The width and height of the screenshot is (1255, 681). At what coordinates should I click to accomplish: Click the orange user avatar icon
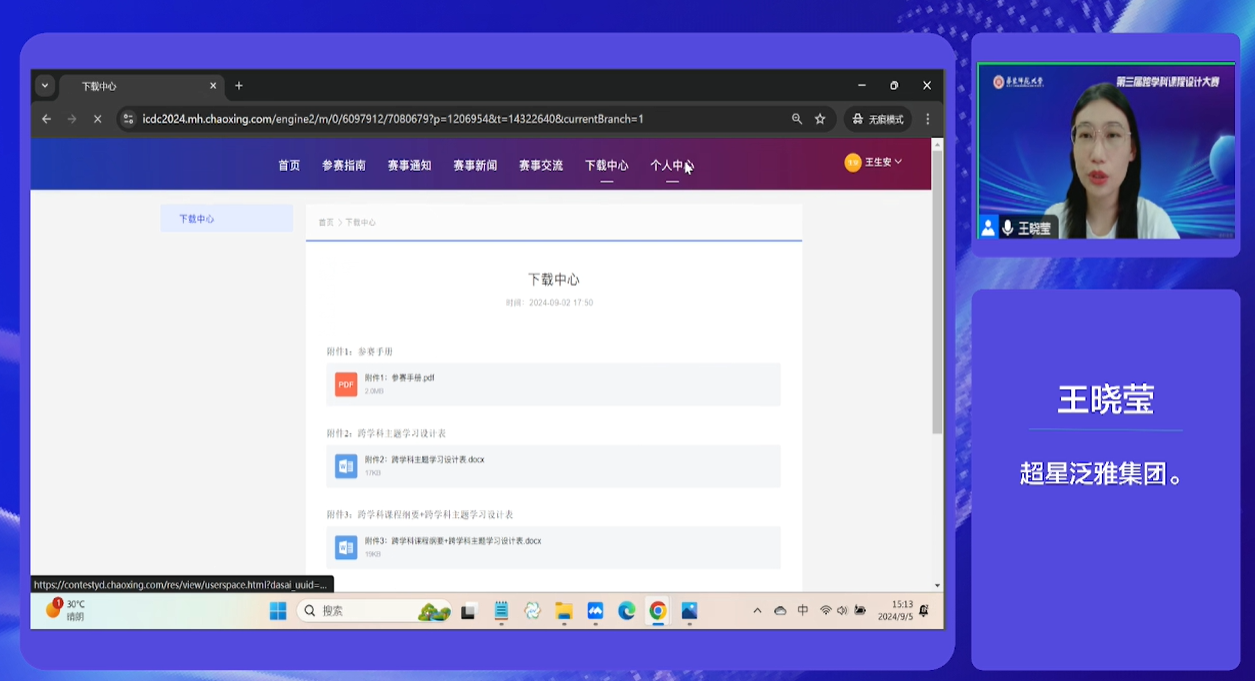(x=853, y=162)
